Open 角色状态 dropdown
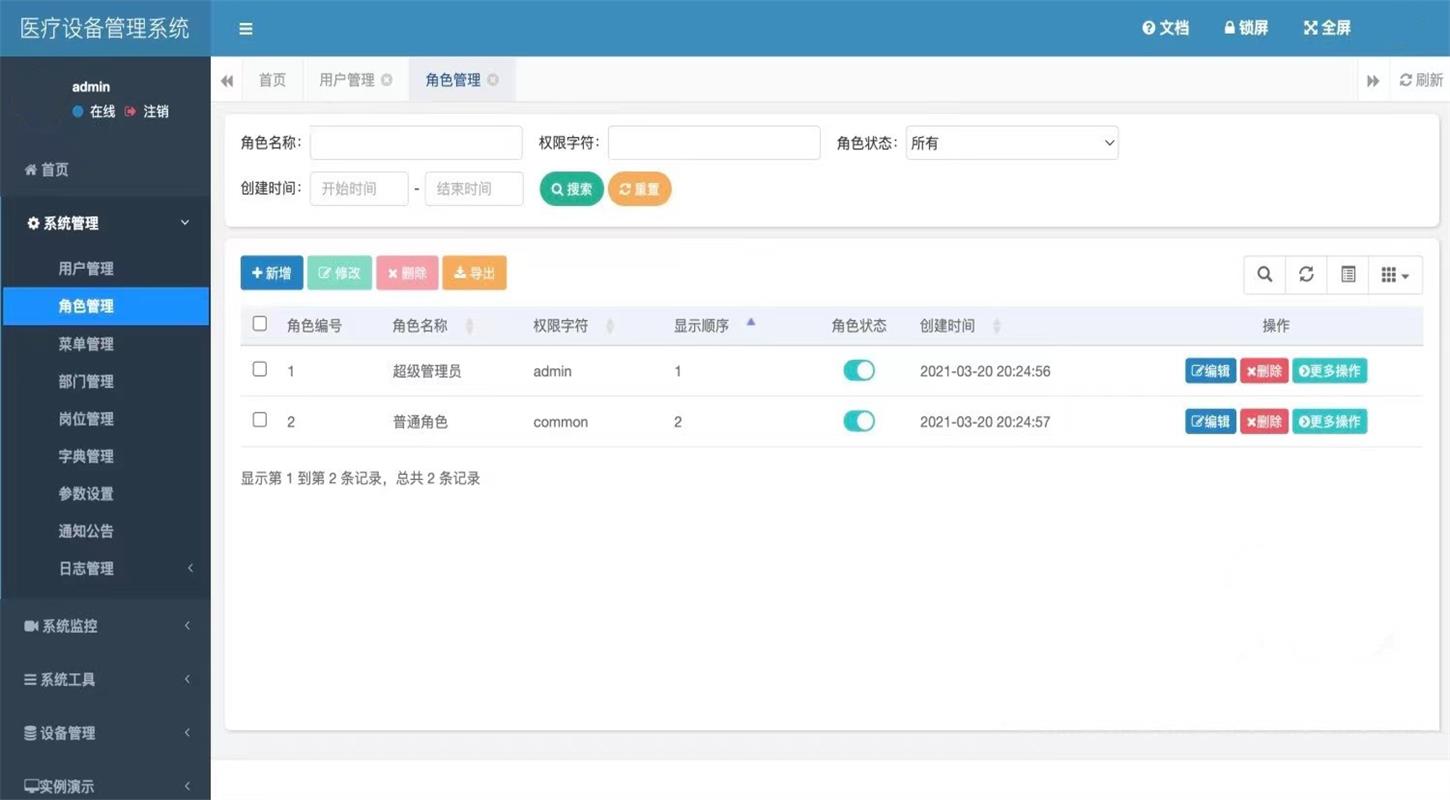Screen dimensions: 1450x800 tap(1012, 143)
